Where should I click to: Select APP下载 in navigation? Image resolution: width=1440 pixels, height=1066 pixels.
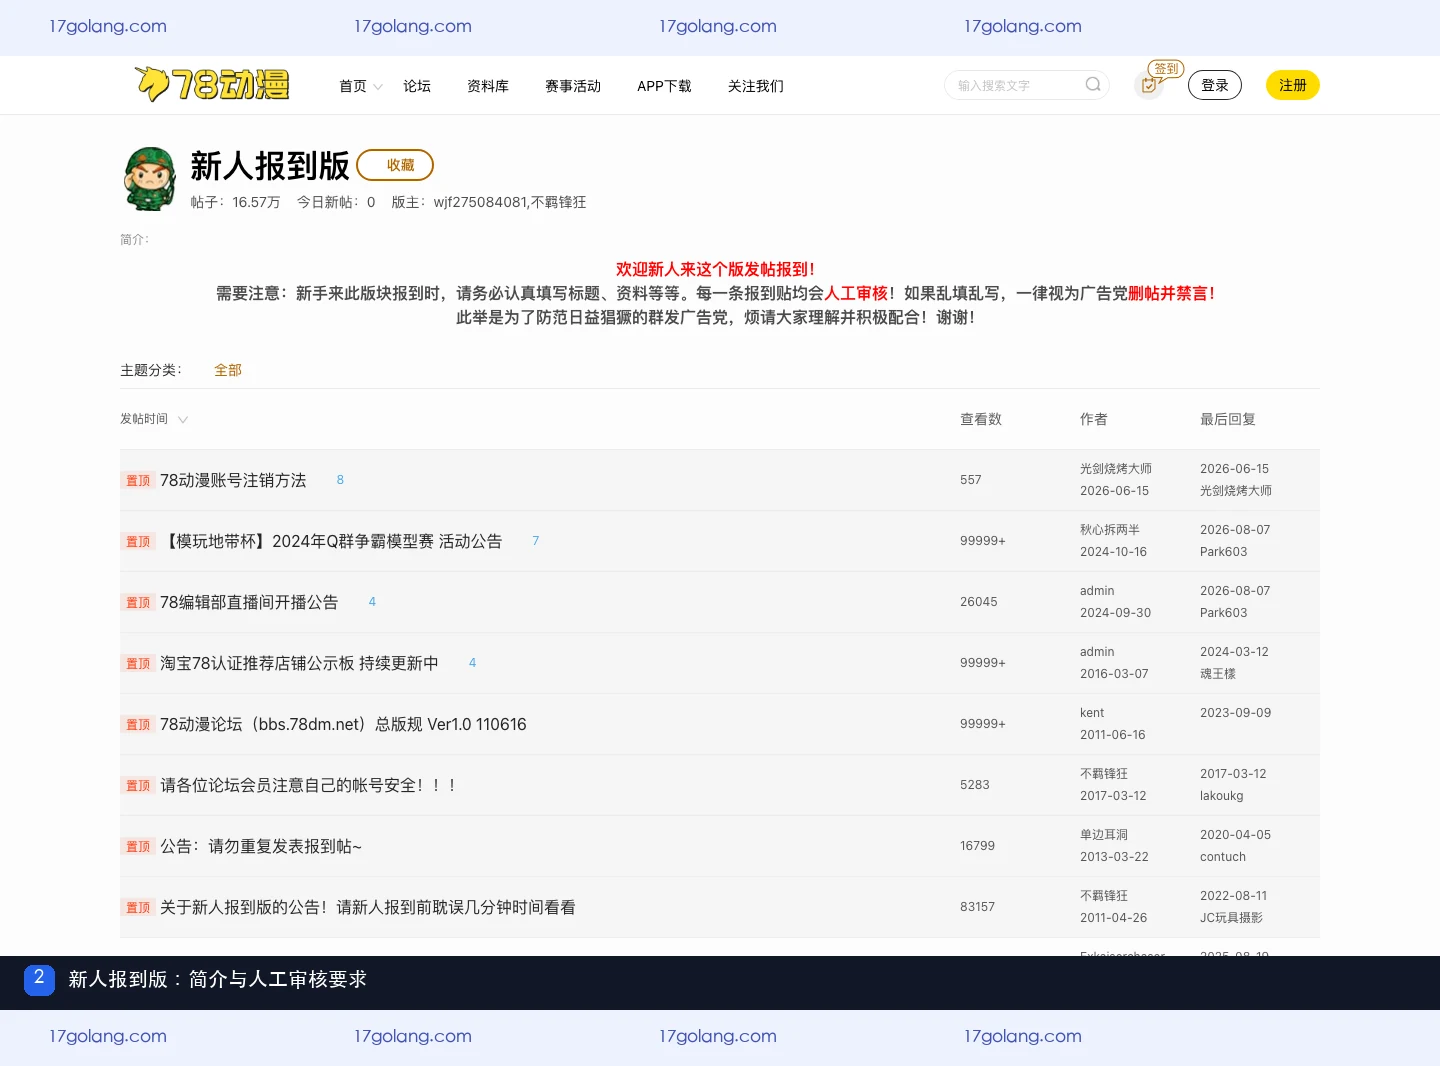pyautogui.click(x=664, y=86)
